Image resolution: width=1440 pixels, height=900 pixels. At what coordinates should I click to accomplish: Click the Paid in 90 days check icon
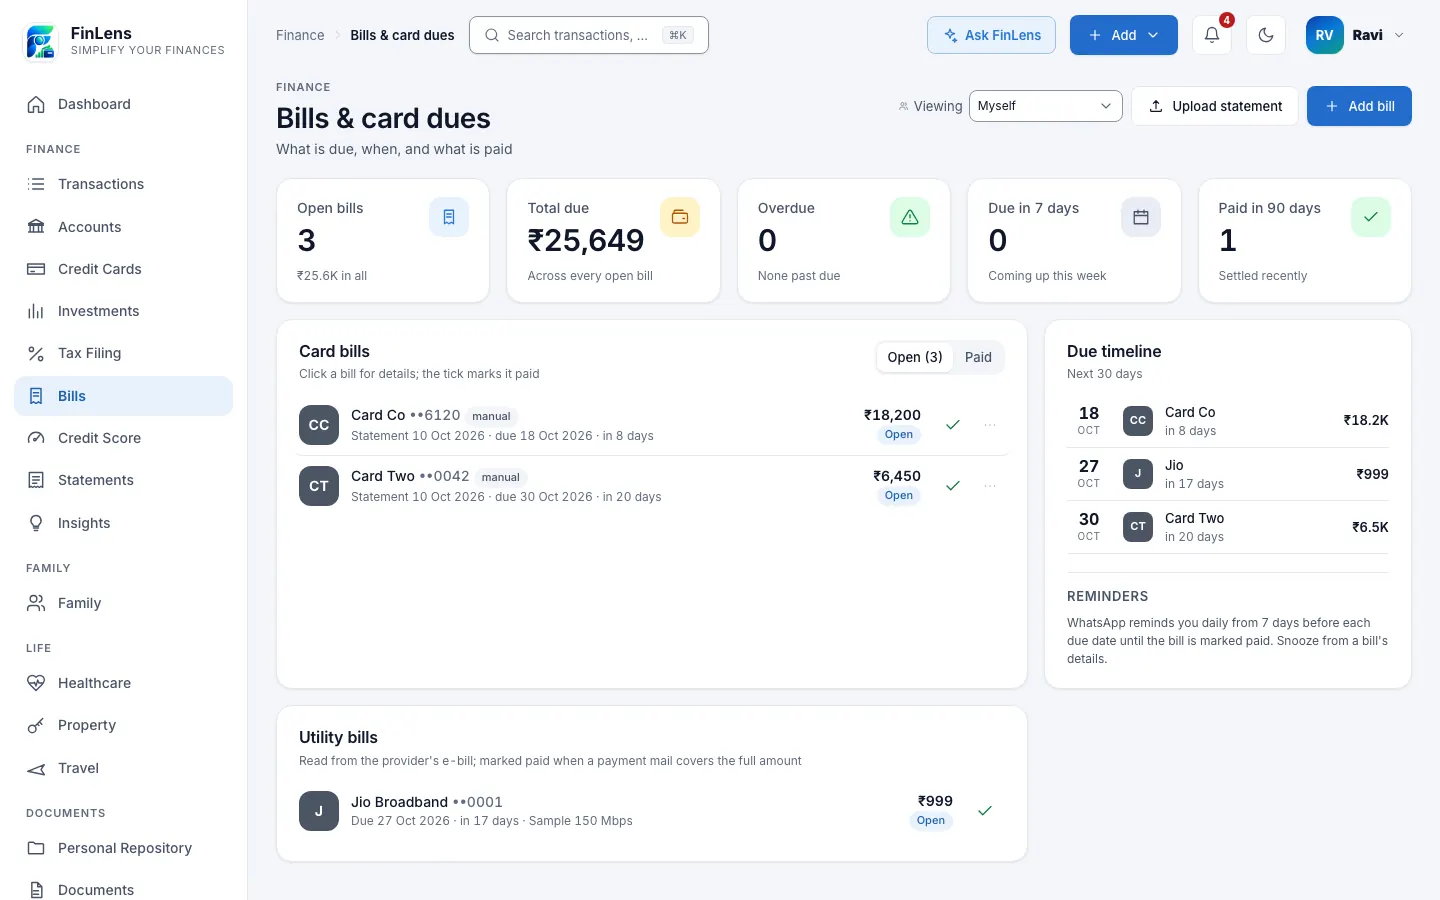[x=1371, y=217]
